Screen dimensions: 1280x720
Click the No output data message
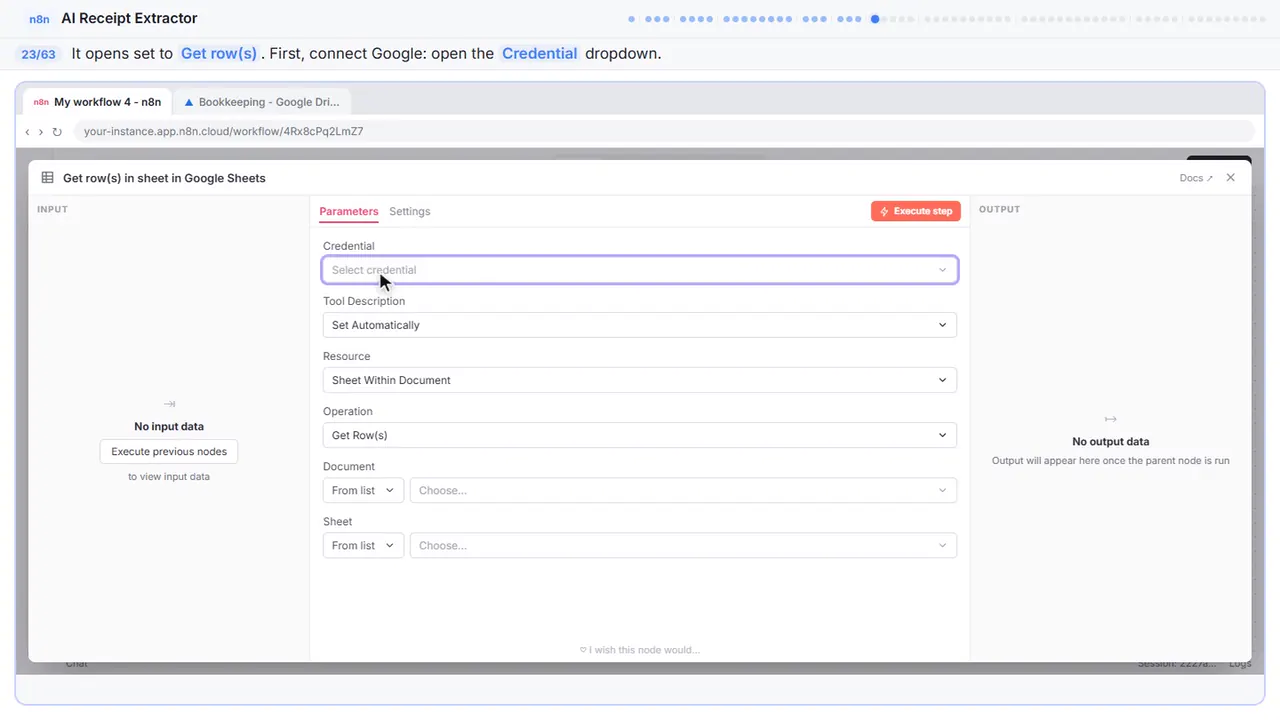(1111, 442)
